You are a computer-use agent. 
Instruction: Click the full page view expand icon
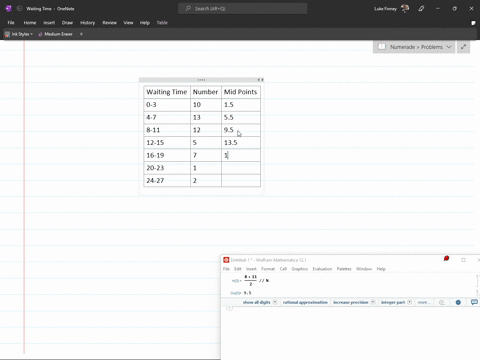463,47
